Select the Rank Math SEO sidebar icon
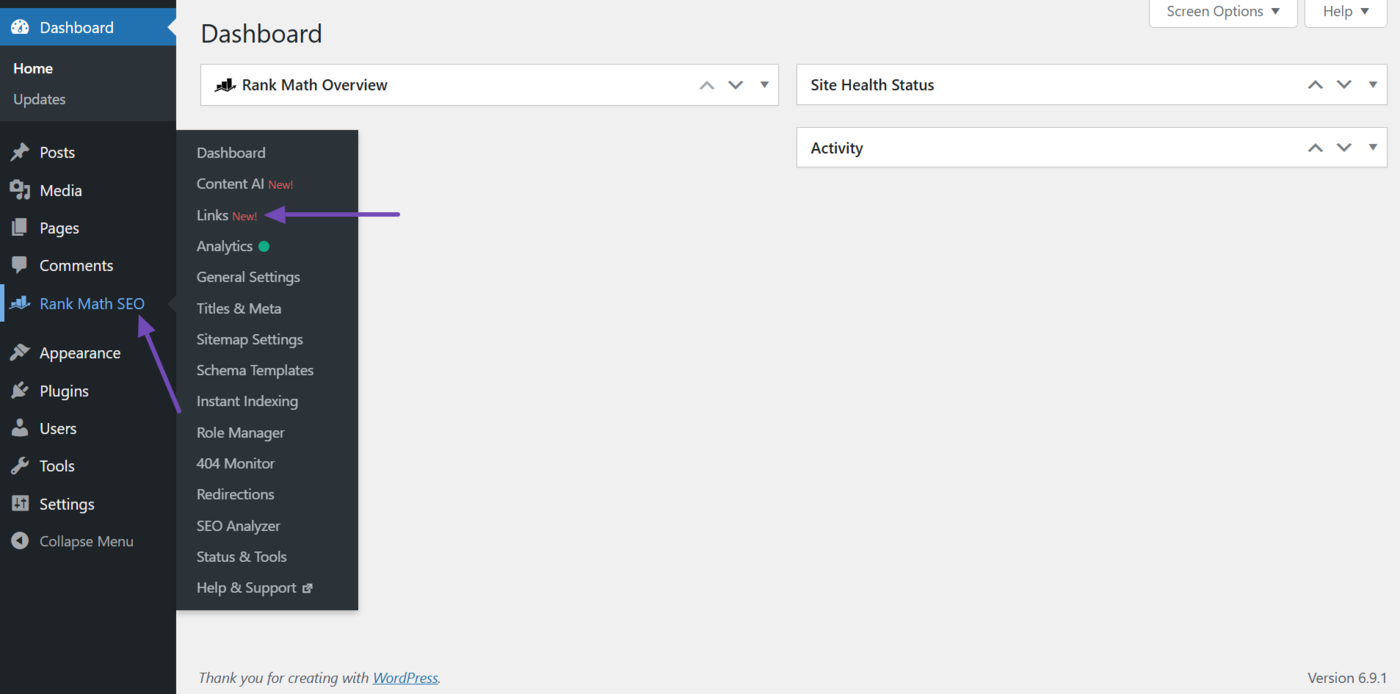Image resolution: width=1400 pixels, height=694 pixels. [20, 303]
